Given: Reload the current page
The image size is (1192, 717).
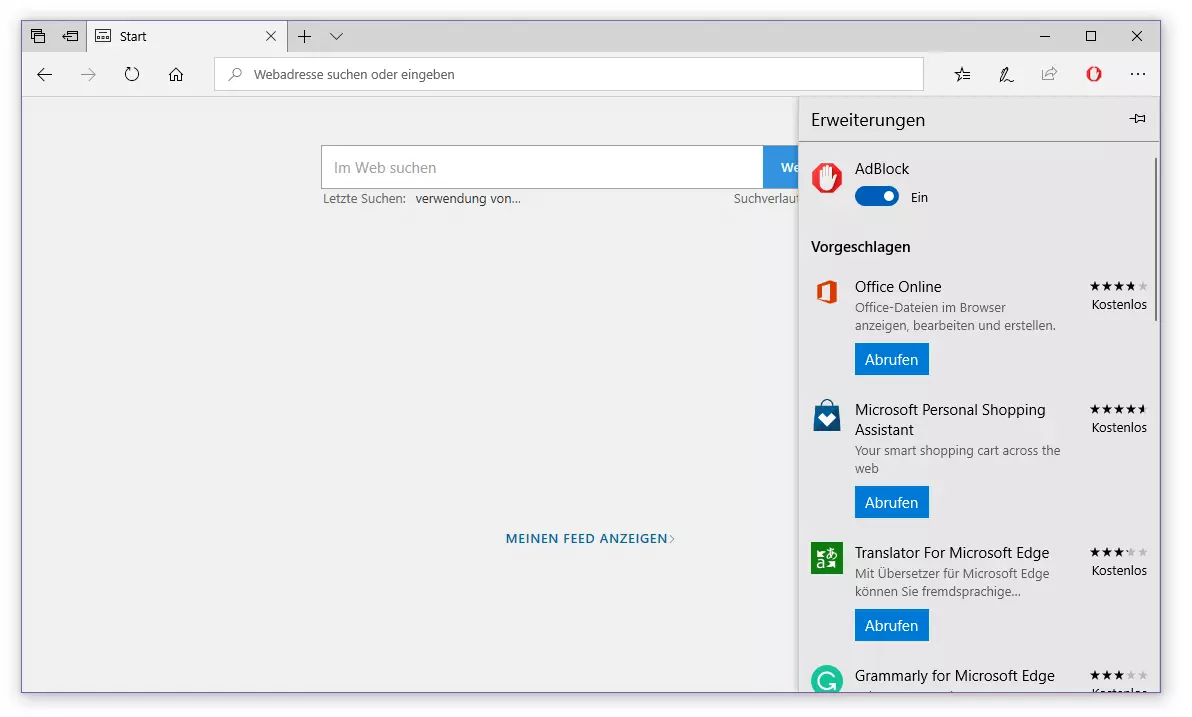Looking at the screenshot, I should [x=132, y=74].
